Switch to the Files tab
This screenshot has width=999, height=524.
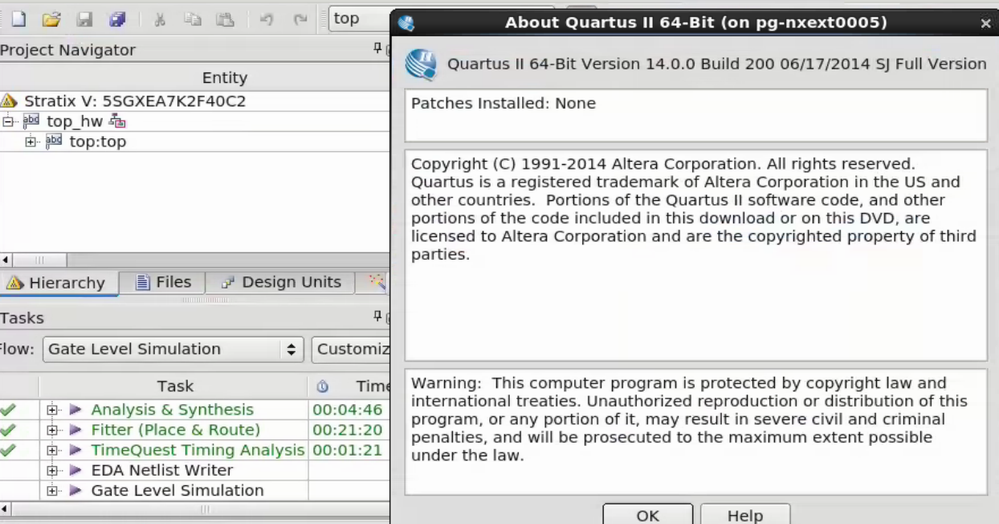[x=163, y=282]
